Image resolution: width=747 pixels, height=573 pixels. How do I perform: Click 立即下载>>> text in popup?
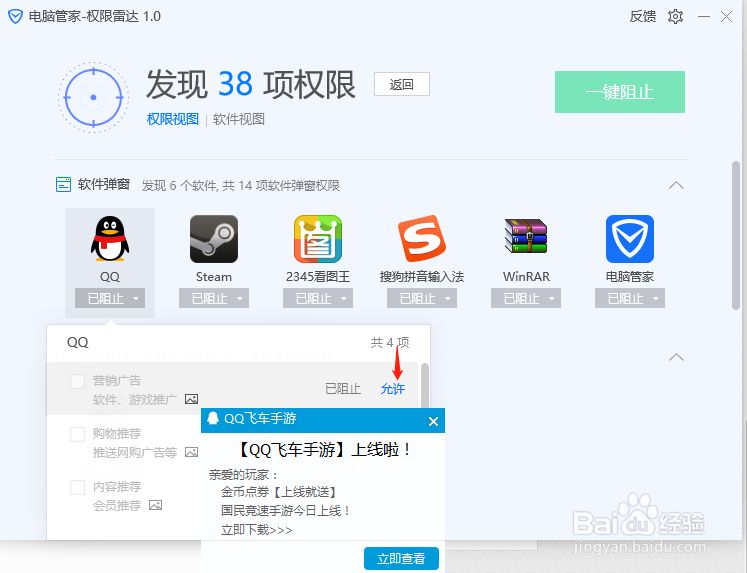[x=257, y=530]
